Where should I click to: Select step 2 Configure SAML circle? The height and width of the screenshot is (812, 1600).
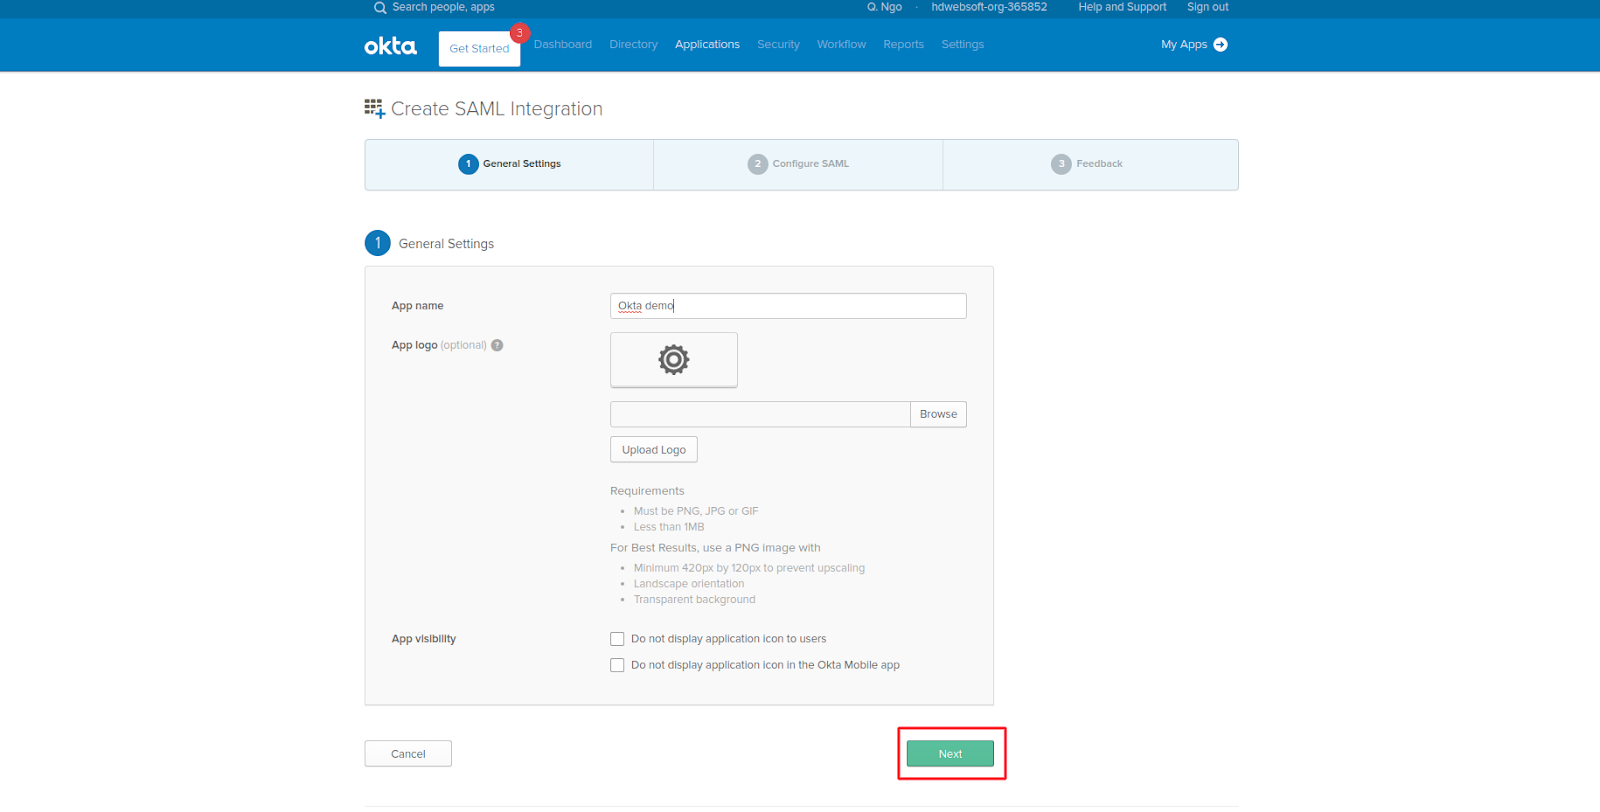(758, 164)
